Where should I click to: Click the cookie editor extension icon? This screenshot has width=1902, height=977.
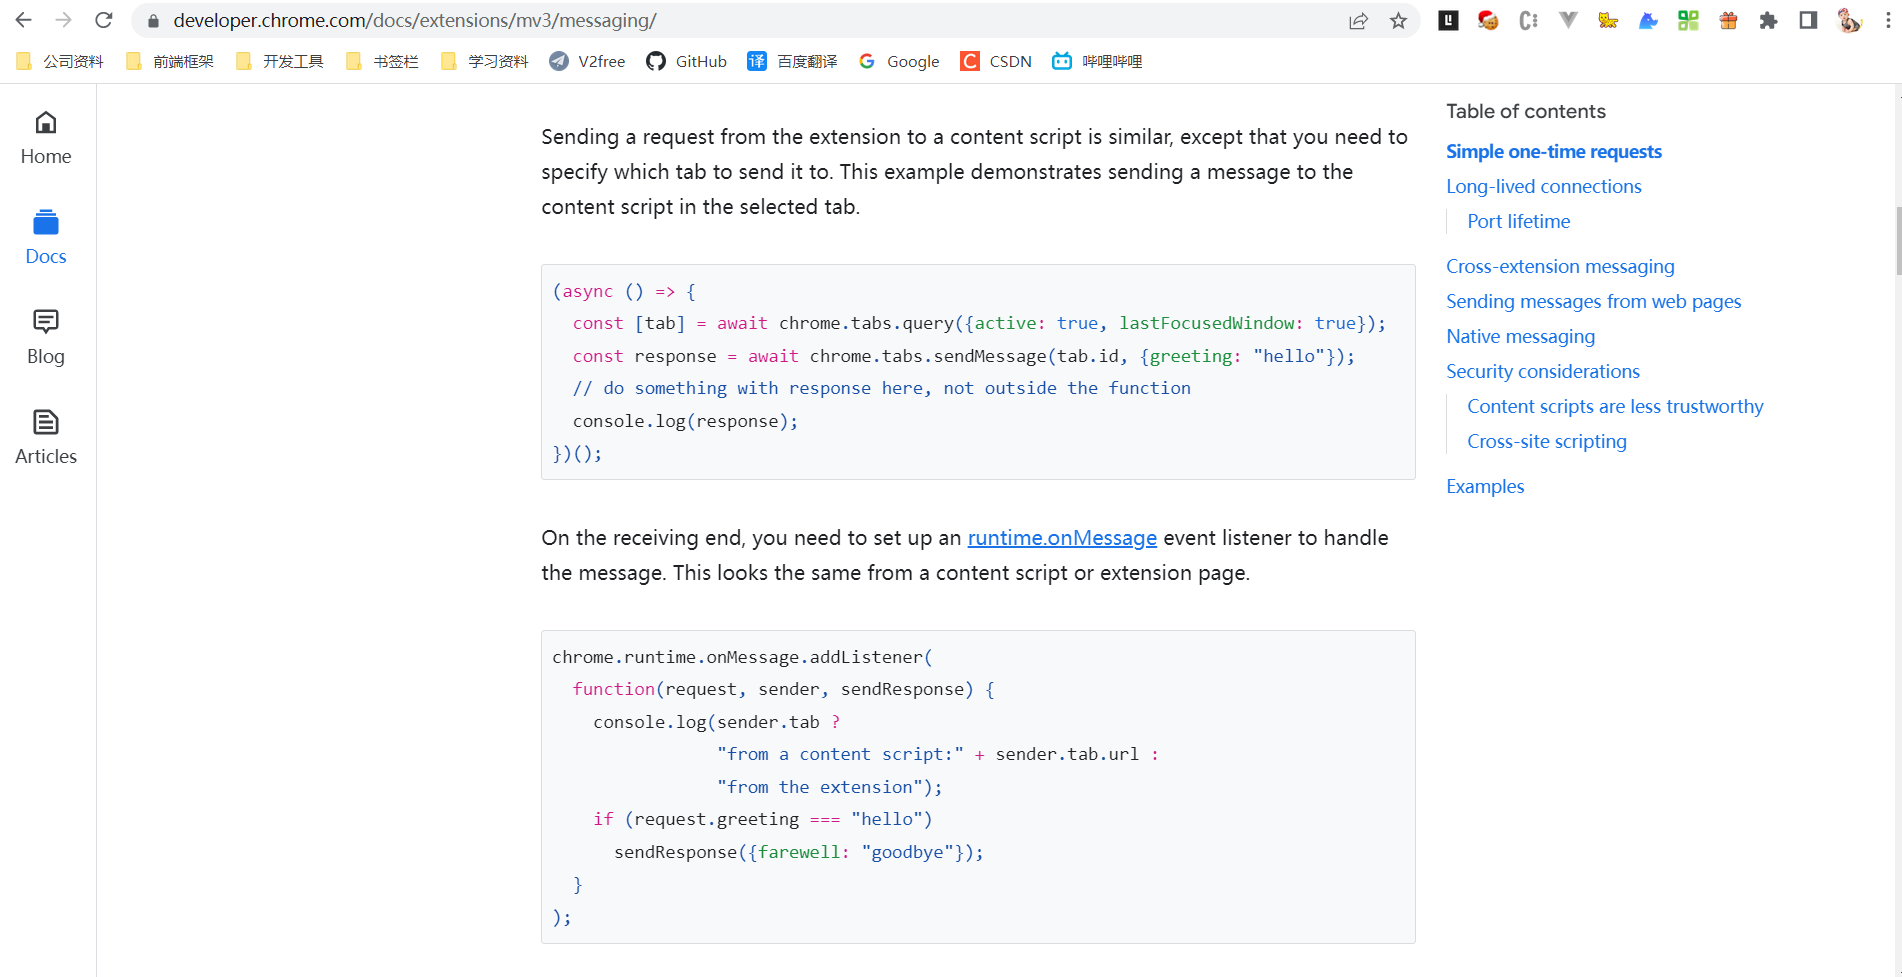click(1488, 20)
